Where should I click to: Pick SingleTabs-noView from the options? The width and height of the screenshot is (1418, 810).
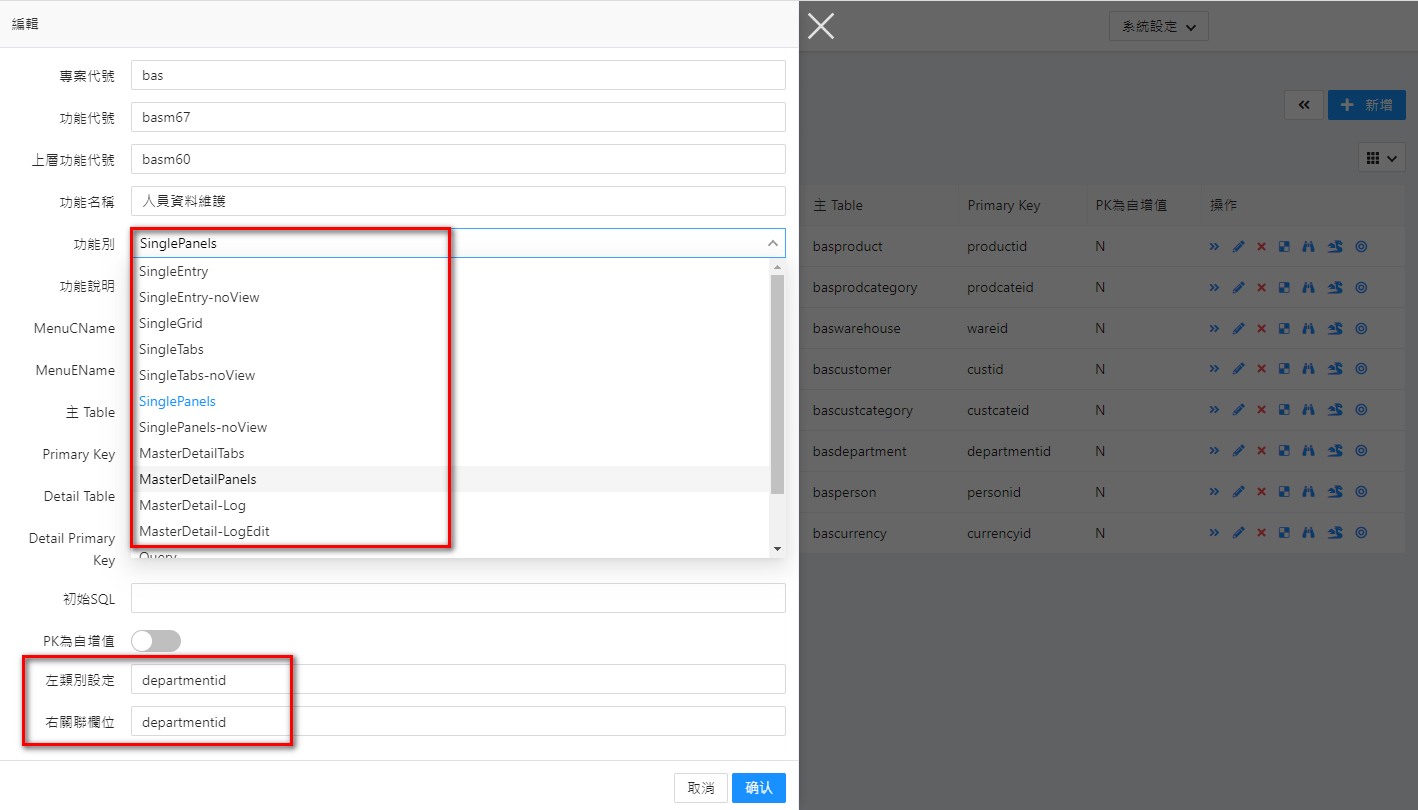click(197, 375)
